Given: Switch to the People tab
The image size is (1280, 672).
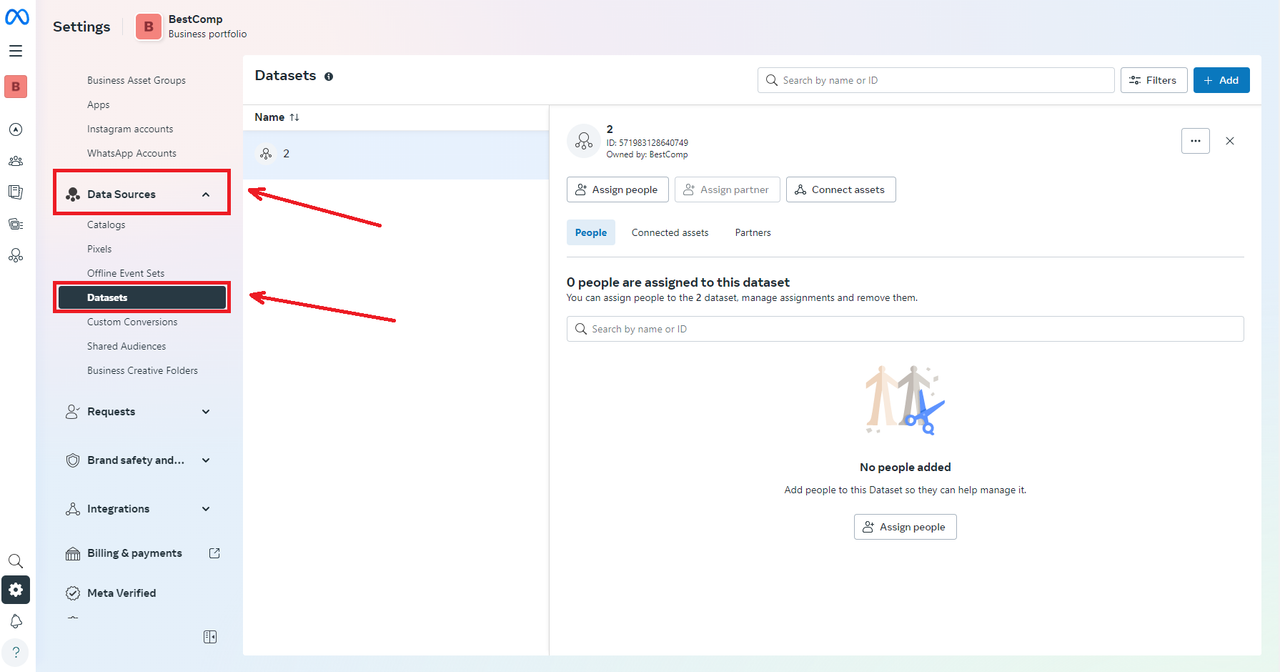Looking at the screenshot, I should (x=590, y=232).
